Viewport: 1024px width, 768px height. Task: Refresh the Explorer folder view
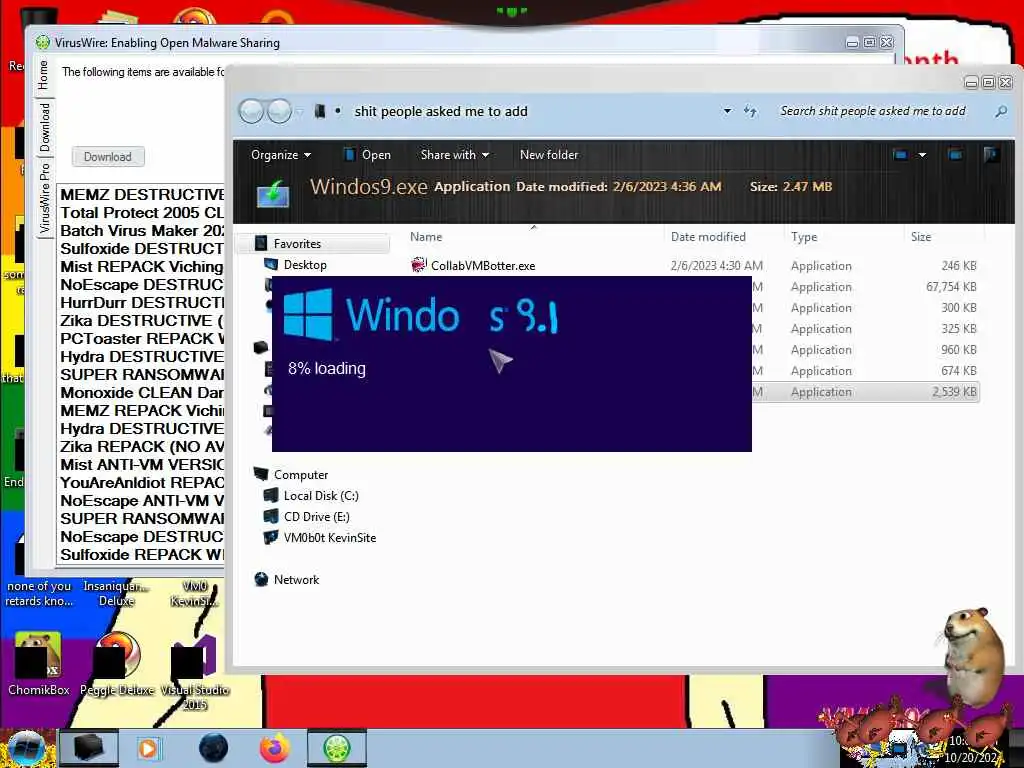[750, 112]
